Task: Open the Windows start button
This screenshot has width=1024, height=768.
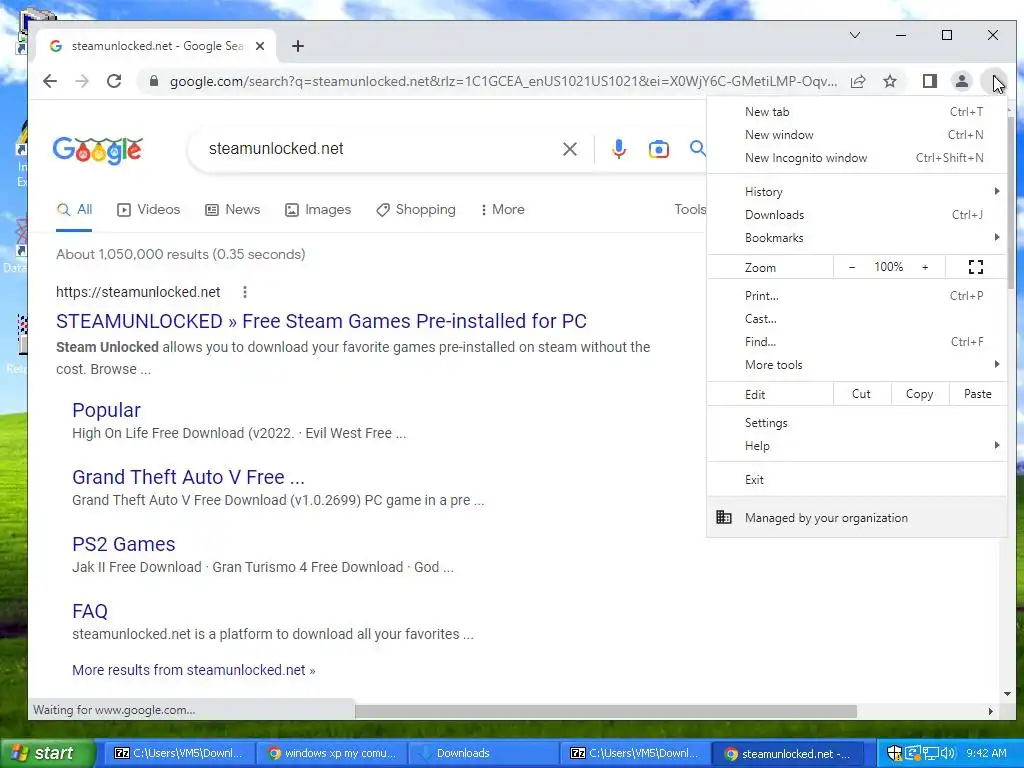Action: pos(48,753)
